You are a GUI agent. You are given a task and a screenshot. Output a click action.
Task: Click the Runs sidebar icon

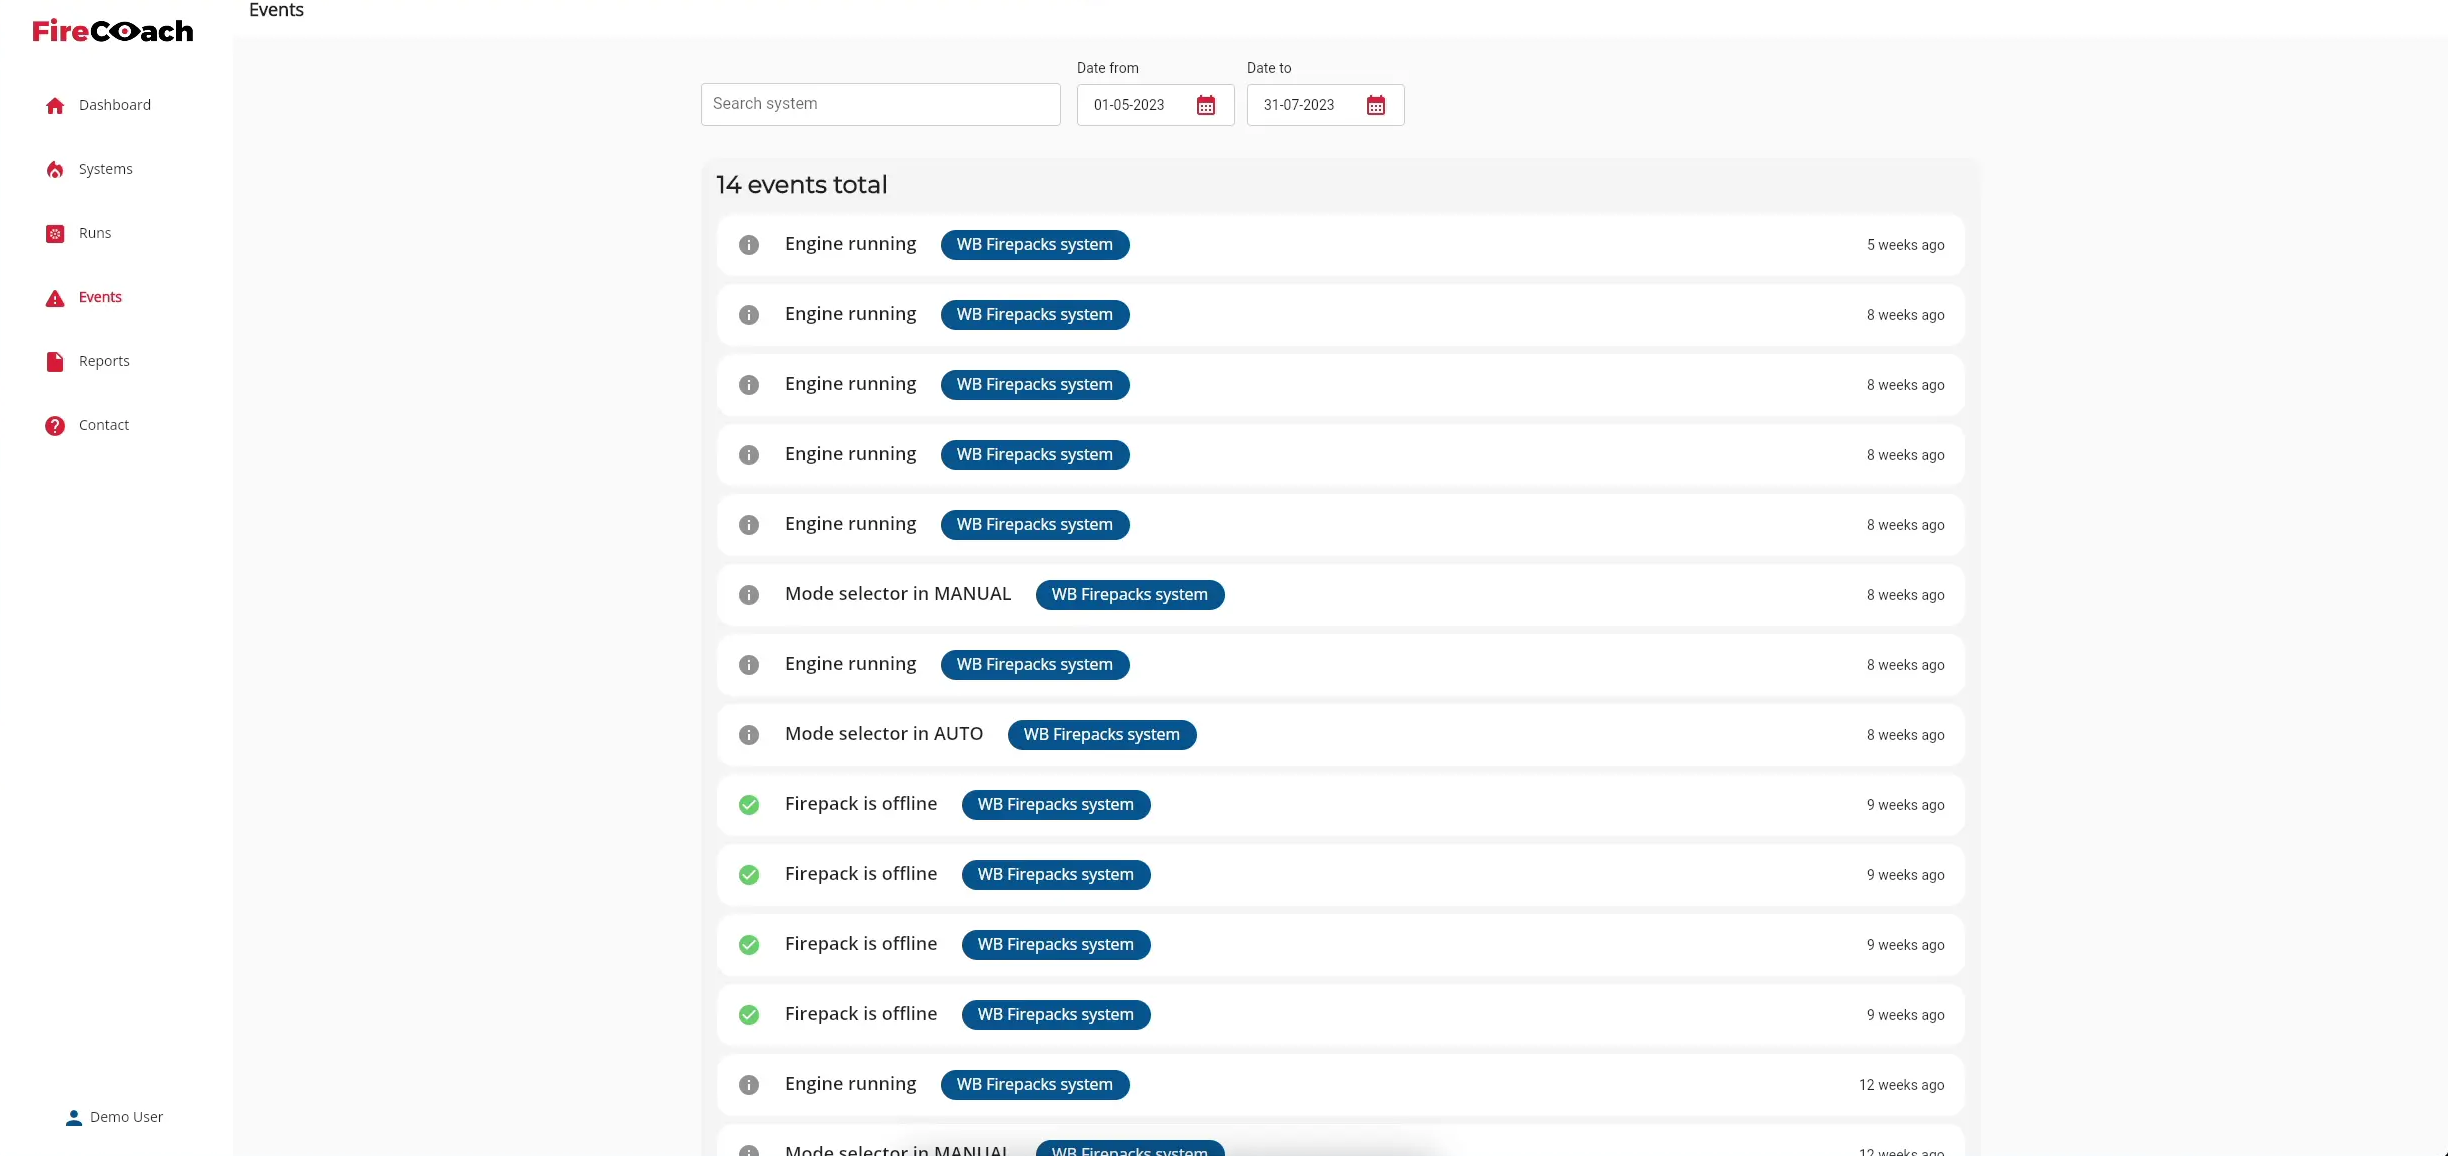[55, 233]
